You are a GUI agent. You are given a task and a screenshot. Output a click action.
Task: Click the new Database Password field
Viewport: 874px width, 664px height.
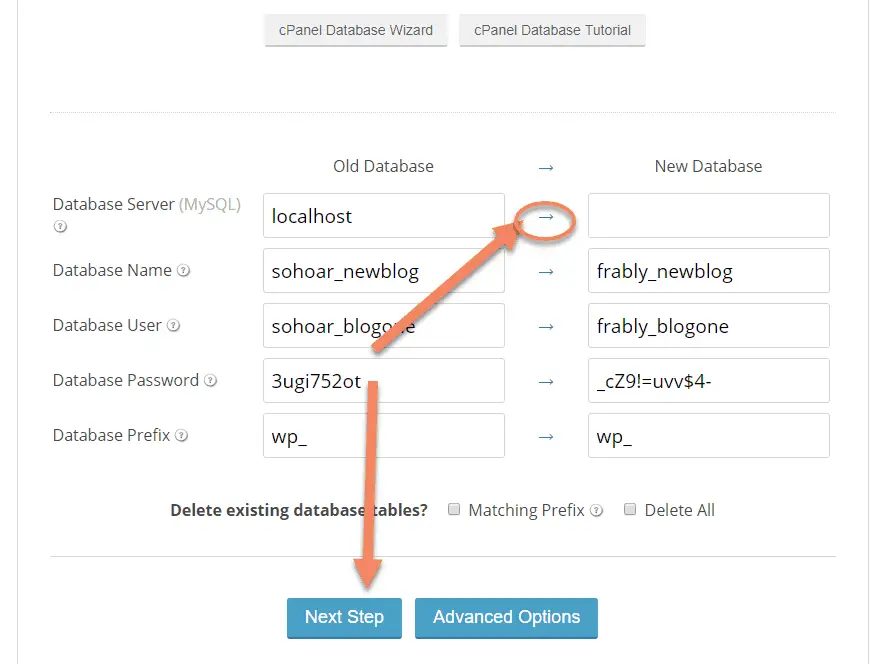point(708,380)
